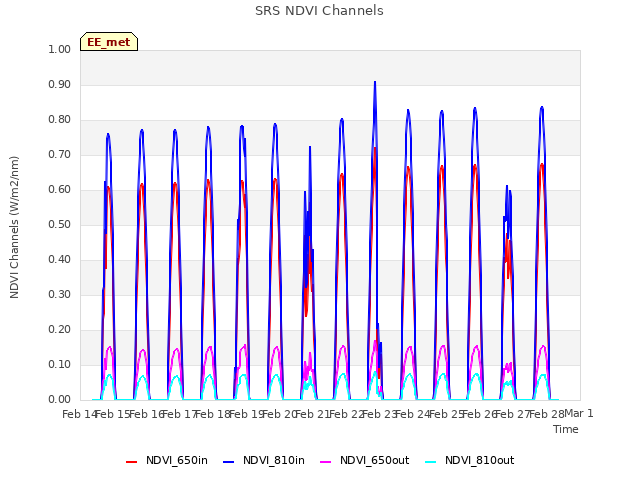Click the 0.60 y-axis tick label
The width and height of the screenshot is (640, 480).
click(x=59, y=189)
